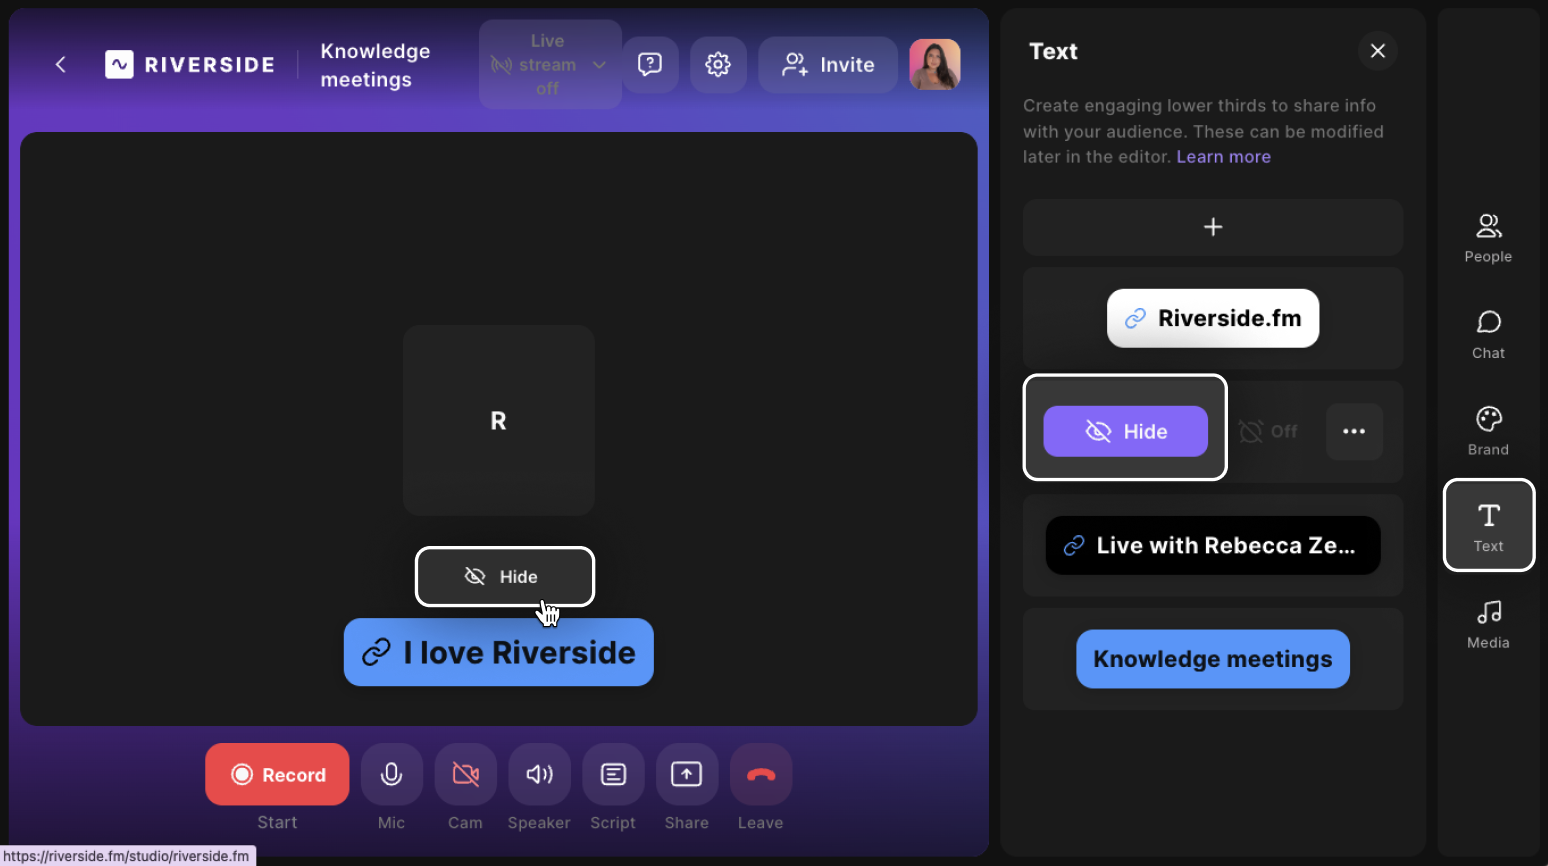Viewport: 1548px width, 866px height.
Task: Click Hide button above the stage overlay
Action: pyautogui.click(x=505, y=576)
